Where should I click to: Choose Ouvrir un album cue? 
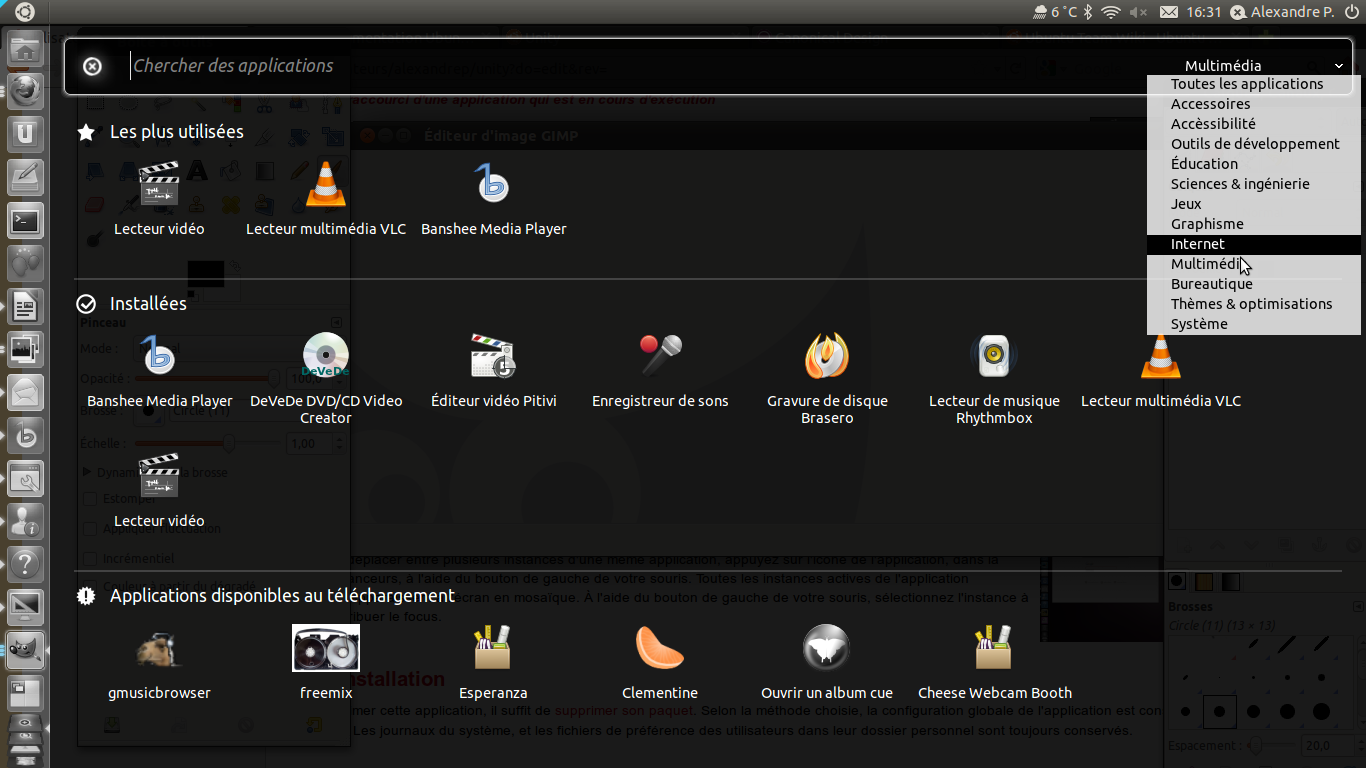click(827, 649)
